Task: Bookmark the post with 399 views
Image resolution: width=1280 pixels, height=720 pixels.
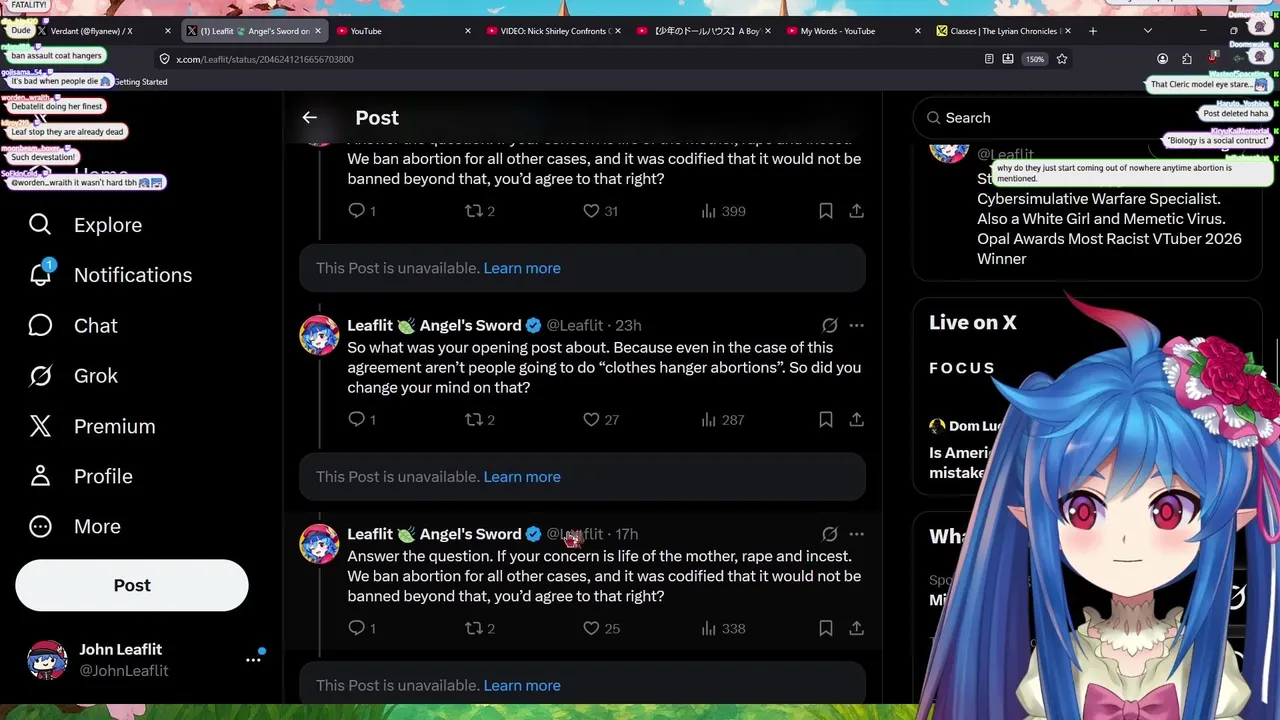Action: [826, 211]
